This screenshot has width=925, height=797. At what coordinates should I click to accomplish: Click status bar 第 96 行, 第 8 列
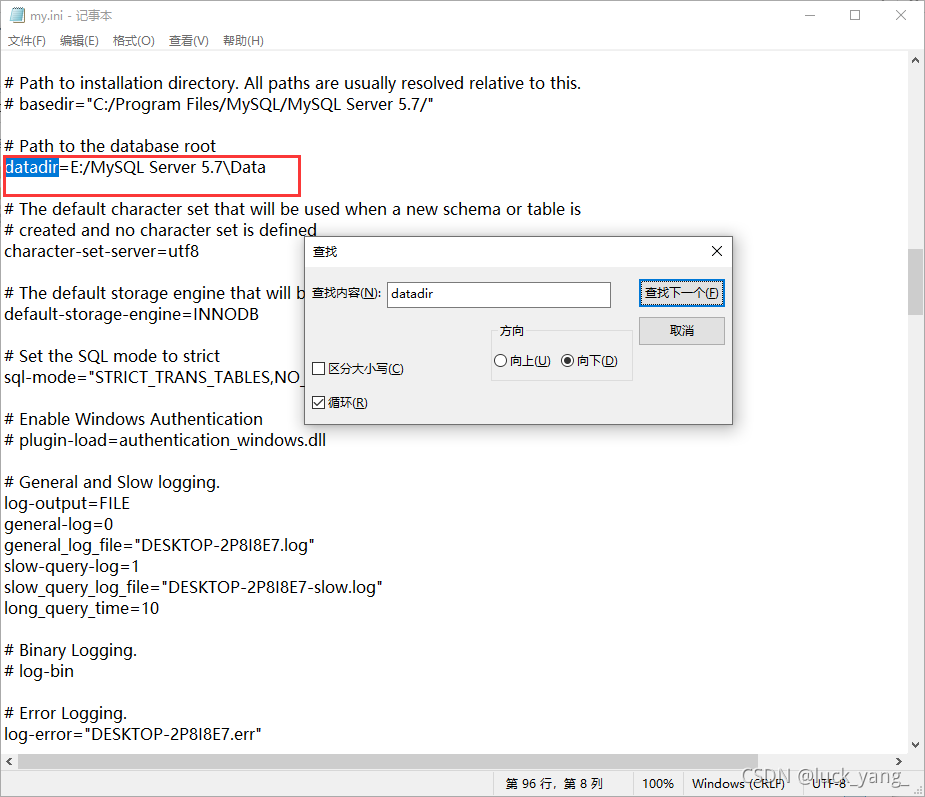coord(554,783)
